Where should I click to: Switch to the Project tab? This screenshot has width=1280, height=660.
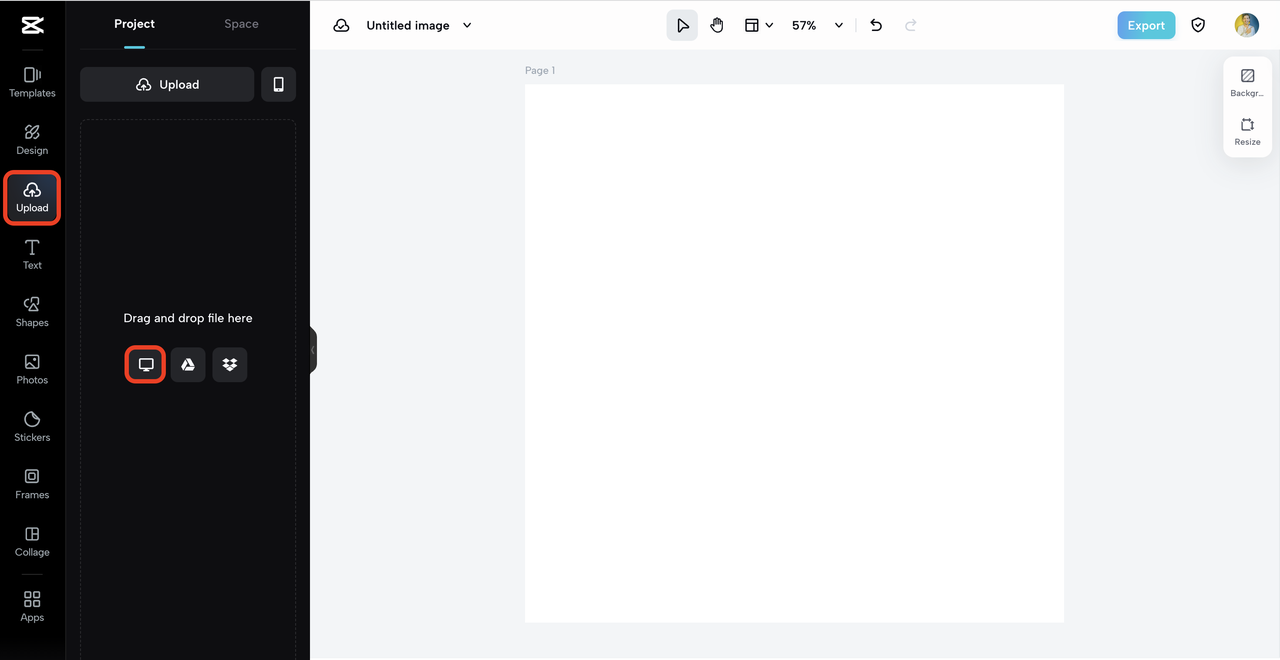point(134,24)
